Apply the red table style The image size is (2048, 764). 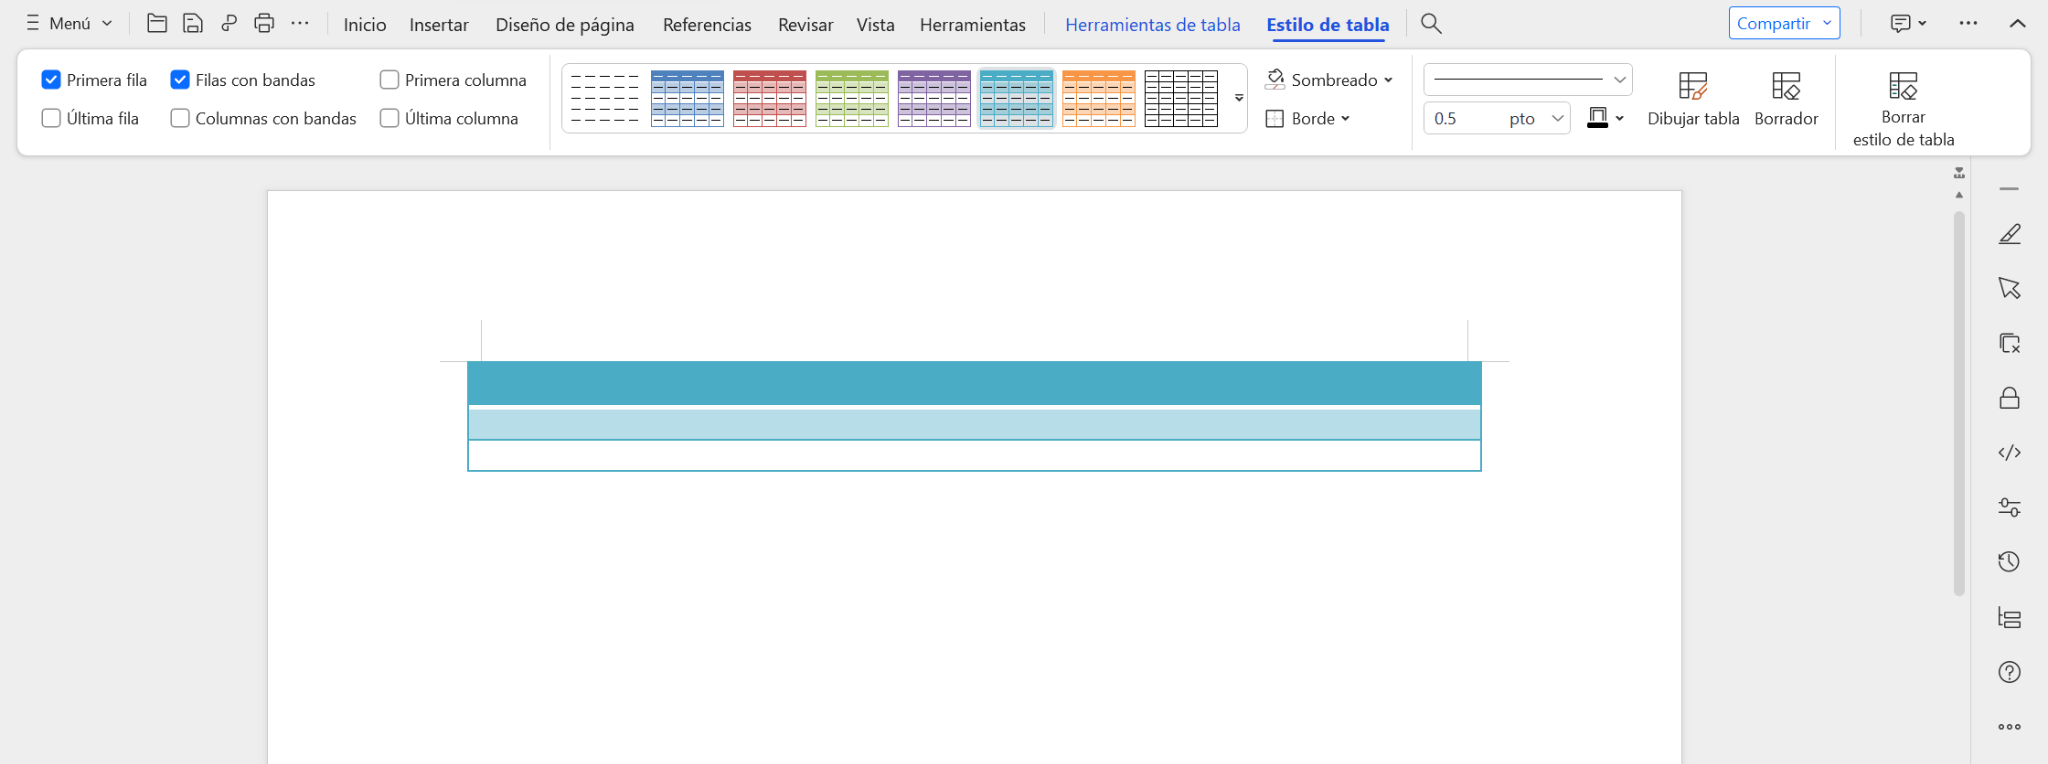(x=769, y=98)
